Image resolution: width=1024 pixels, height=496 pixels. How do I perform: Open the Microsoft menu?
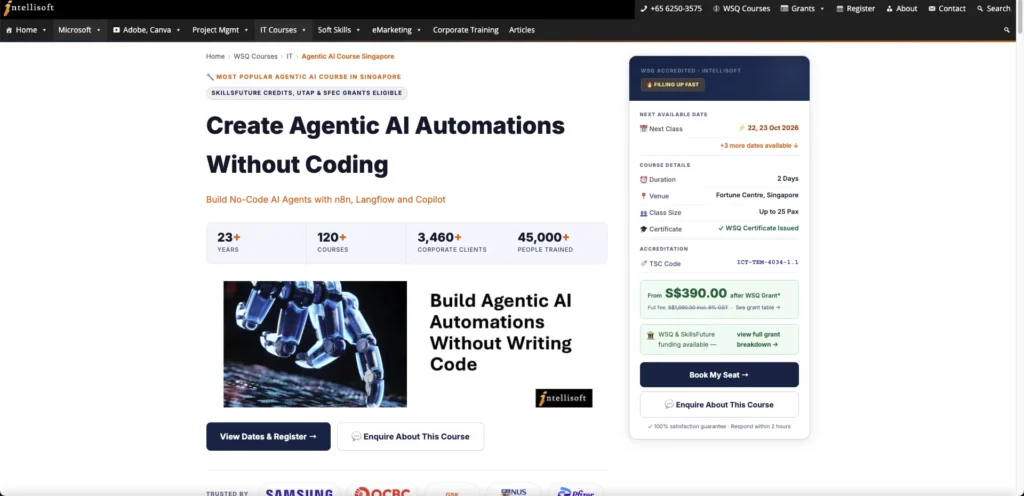click(74, 30)
